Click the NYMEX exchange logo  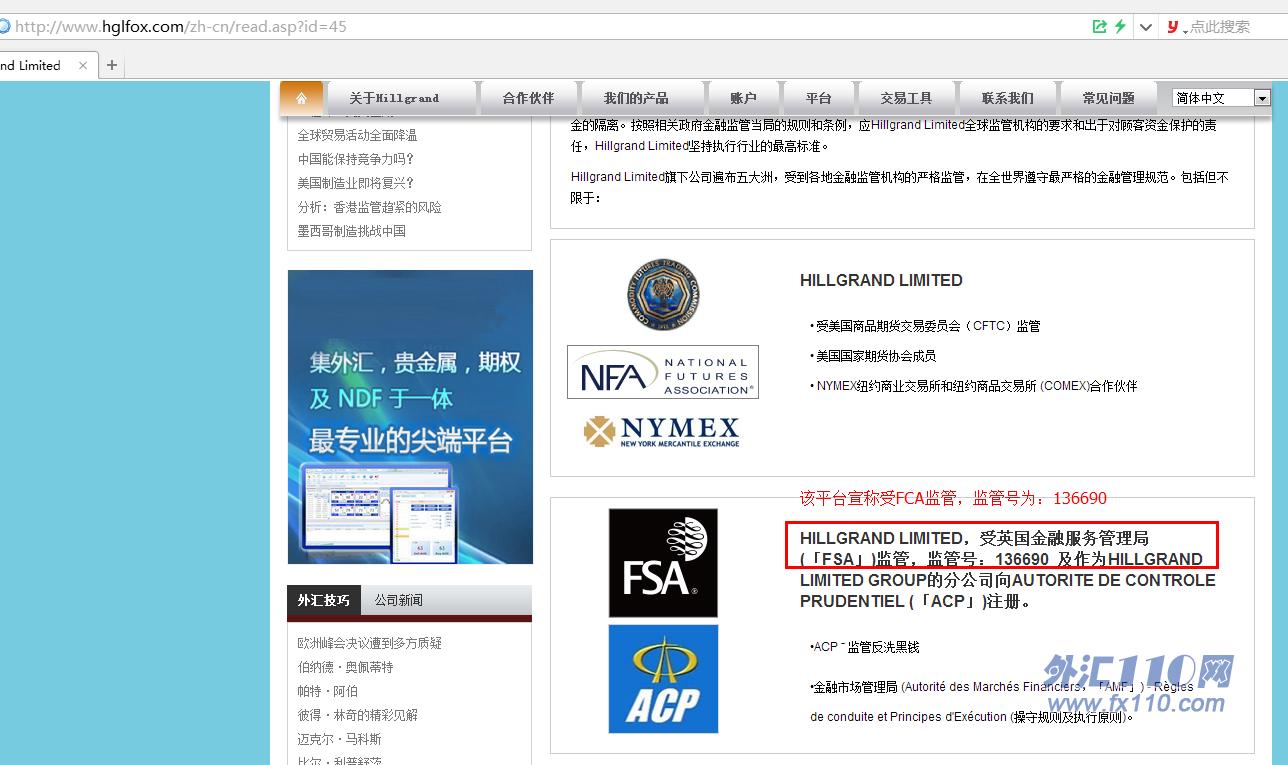click(x=662, y=431)
